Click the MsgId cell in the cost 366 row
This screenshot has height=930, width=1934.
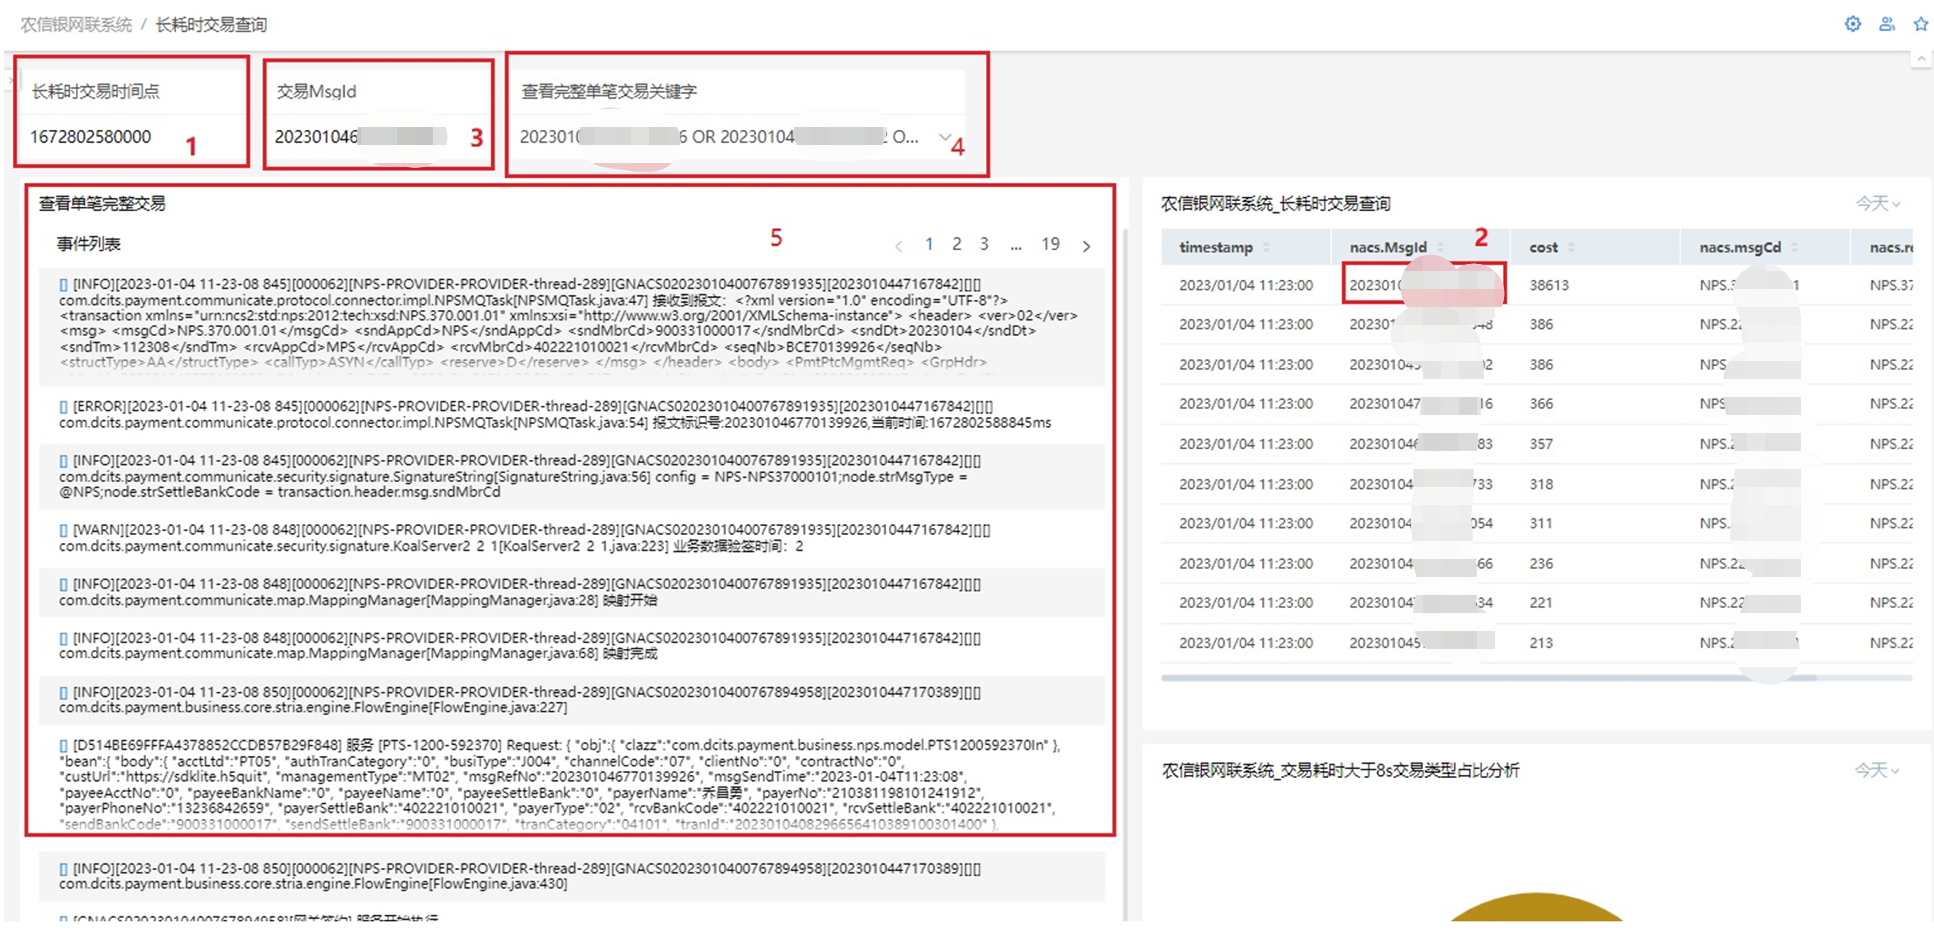pos(1421,404)
